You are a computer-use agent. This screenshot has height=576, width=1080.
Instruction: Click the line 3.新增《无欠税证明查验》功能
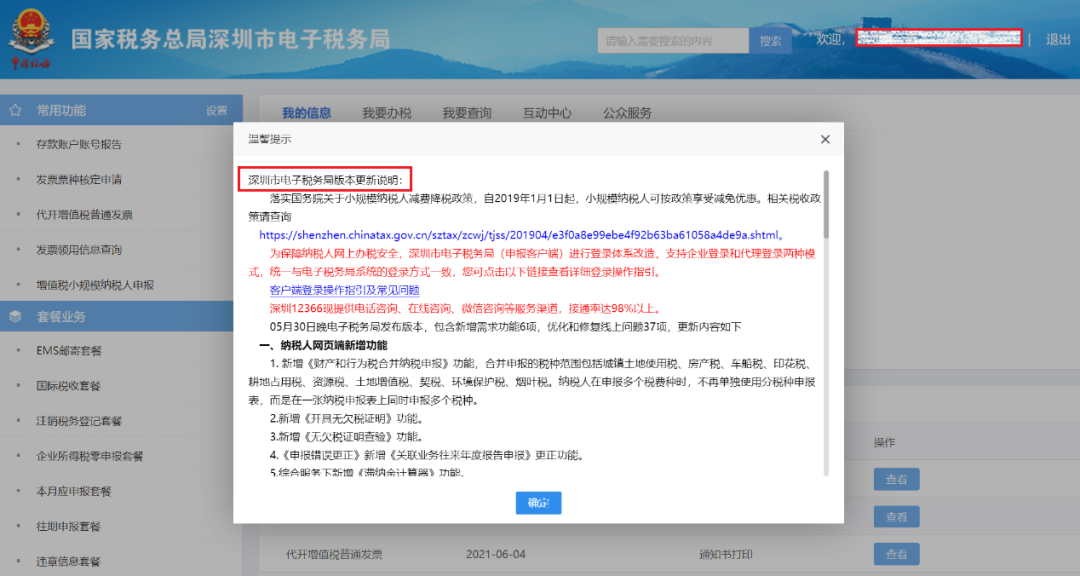(x=346, y=437)
